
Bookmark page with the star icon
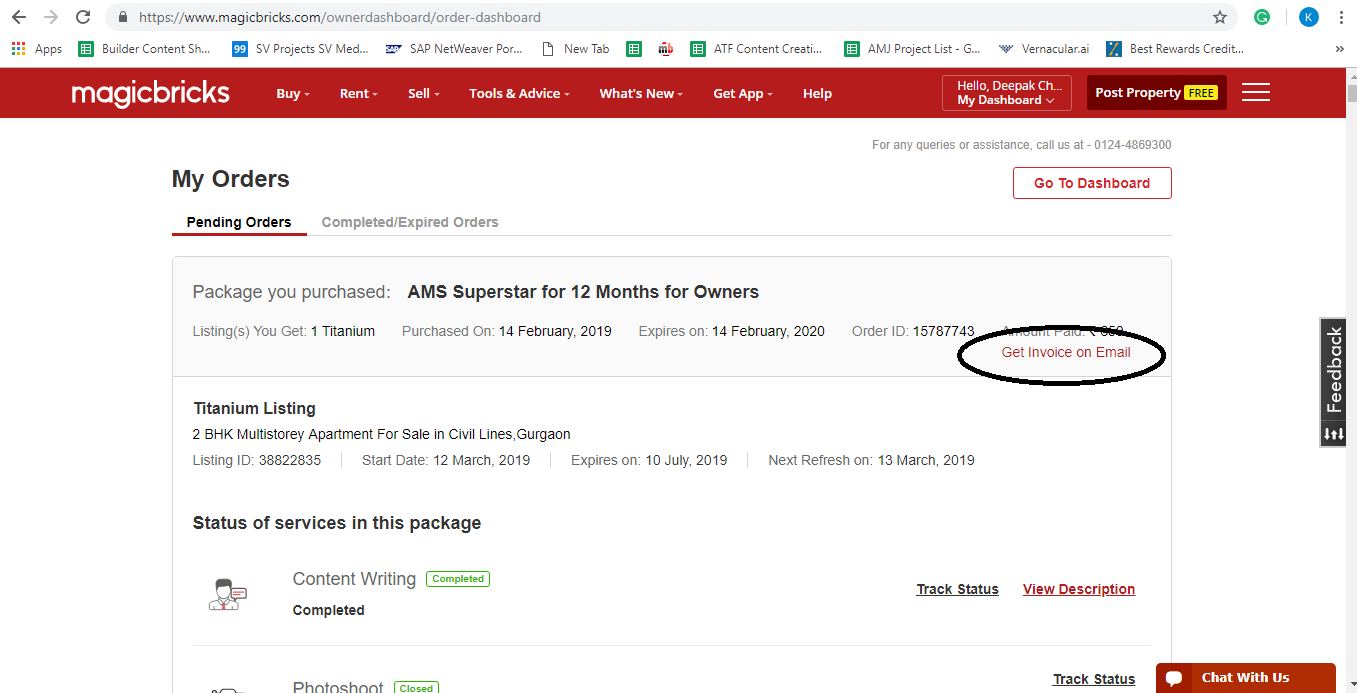pyautogui.click(x=1219, y=17)
